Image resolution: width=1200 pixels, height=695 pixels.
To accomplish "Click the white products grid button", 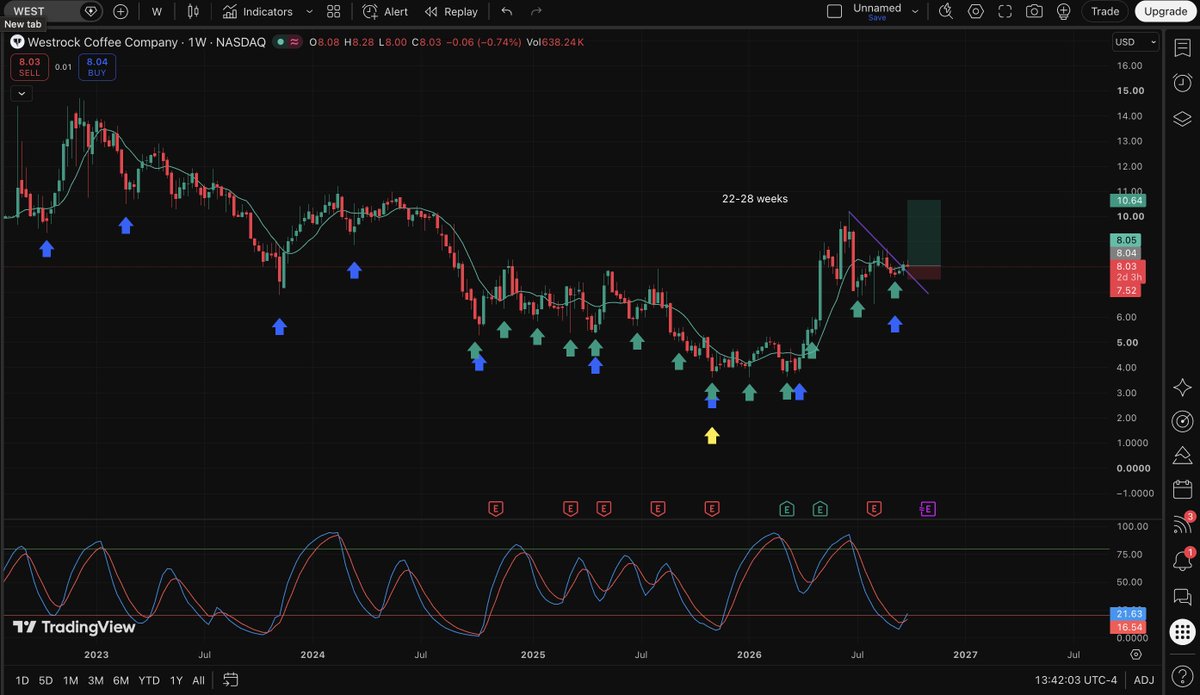I will (x=1181, y=631).
